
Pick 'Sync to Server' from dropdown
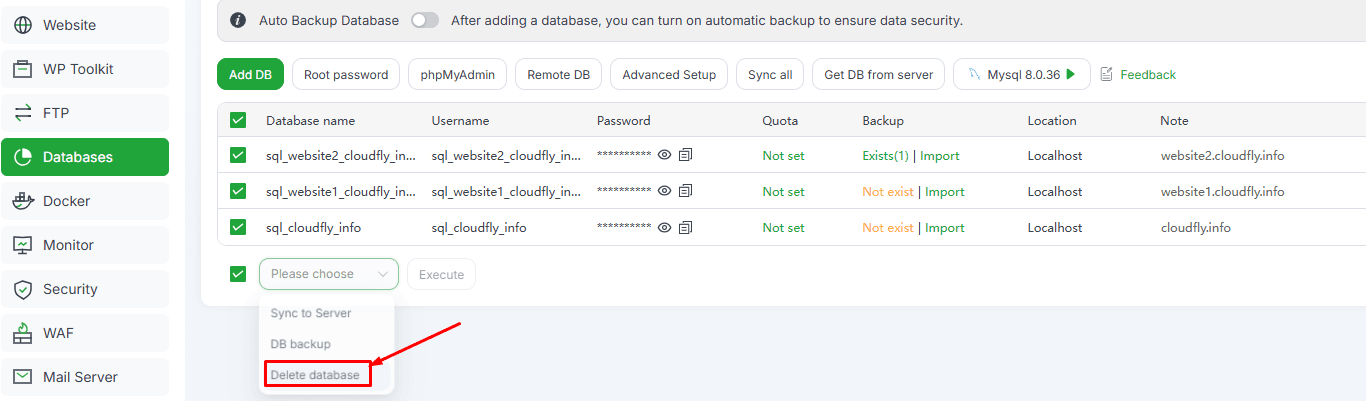click(x=310, y=313)
